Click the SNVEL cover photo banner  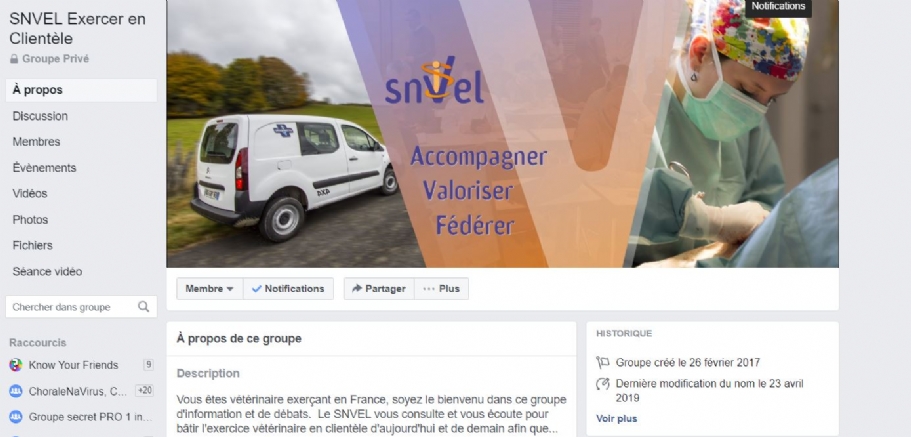click(x=503, y=134)
